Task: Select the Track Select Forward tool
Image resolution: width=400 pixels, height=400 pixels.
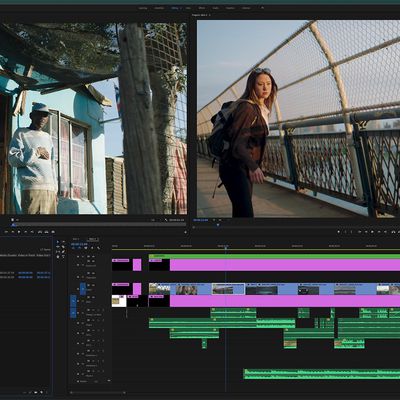Action: [63, 242]
